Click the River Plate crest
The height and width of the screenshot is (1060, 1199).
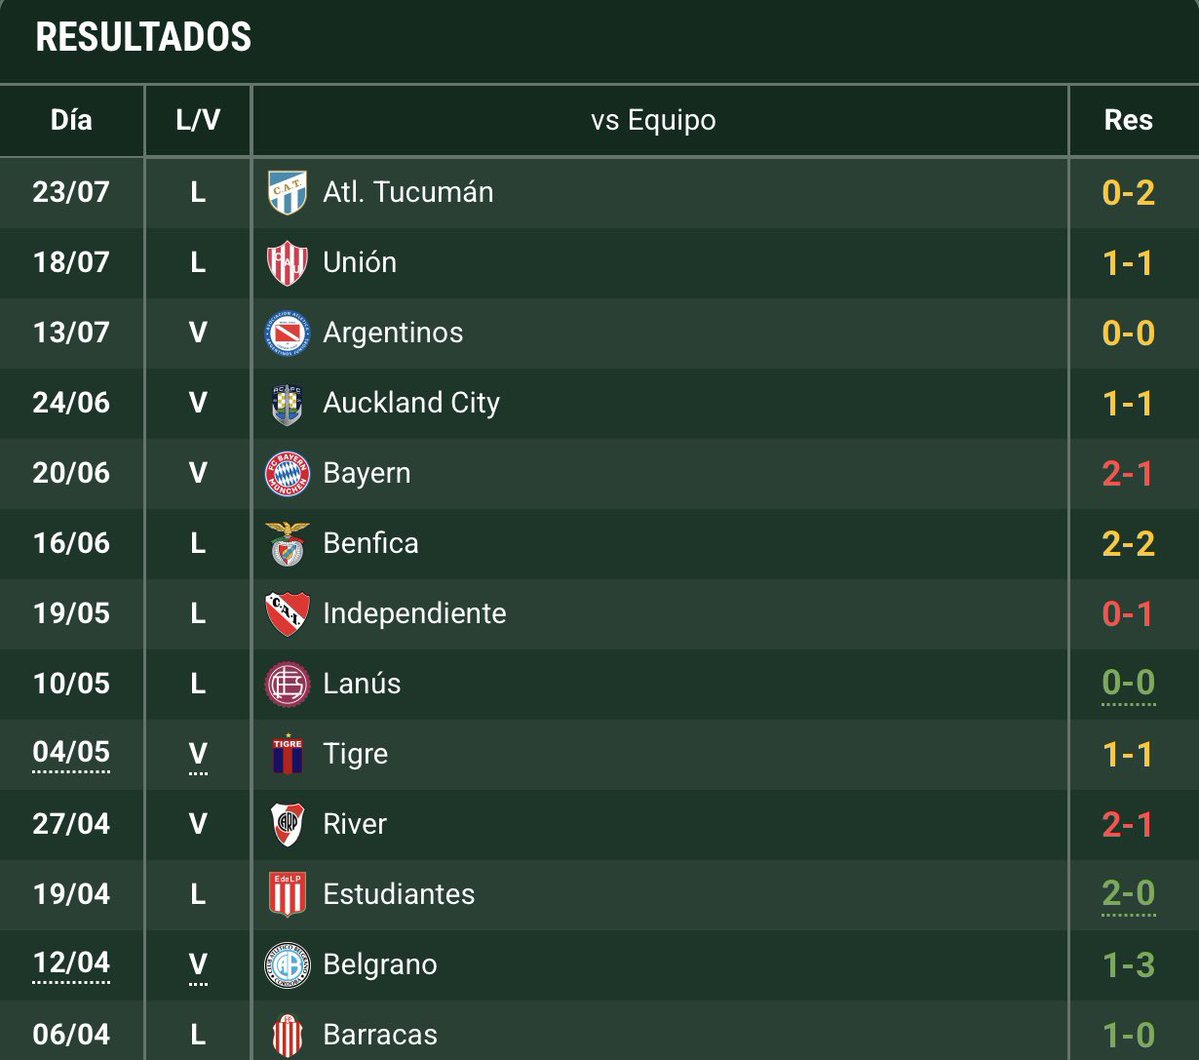tap(288, 824)
